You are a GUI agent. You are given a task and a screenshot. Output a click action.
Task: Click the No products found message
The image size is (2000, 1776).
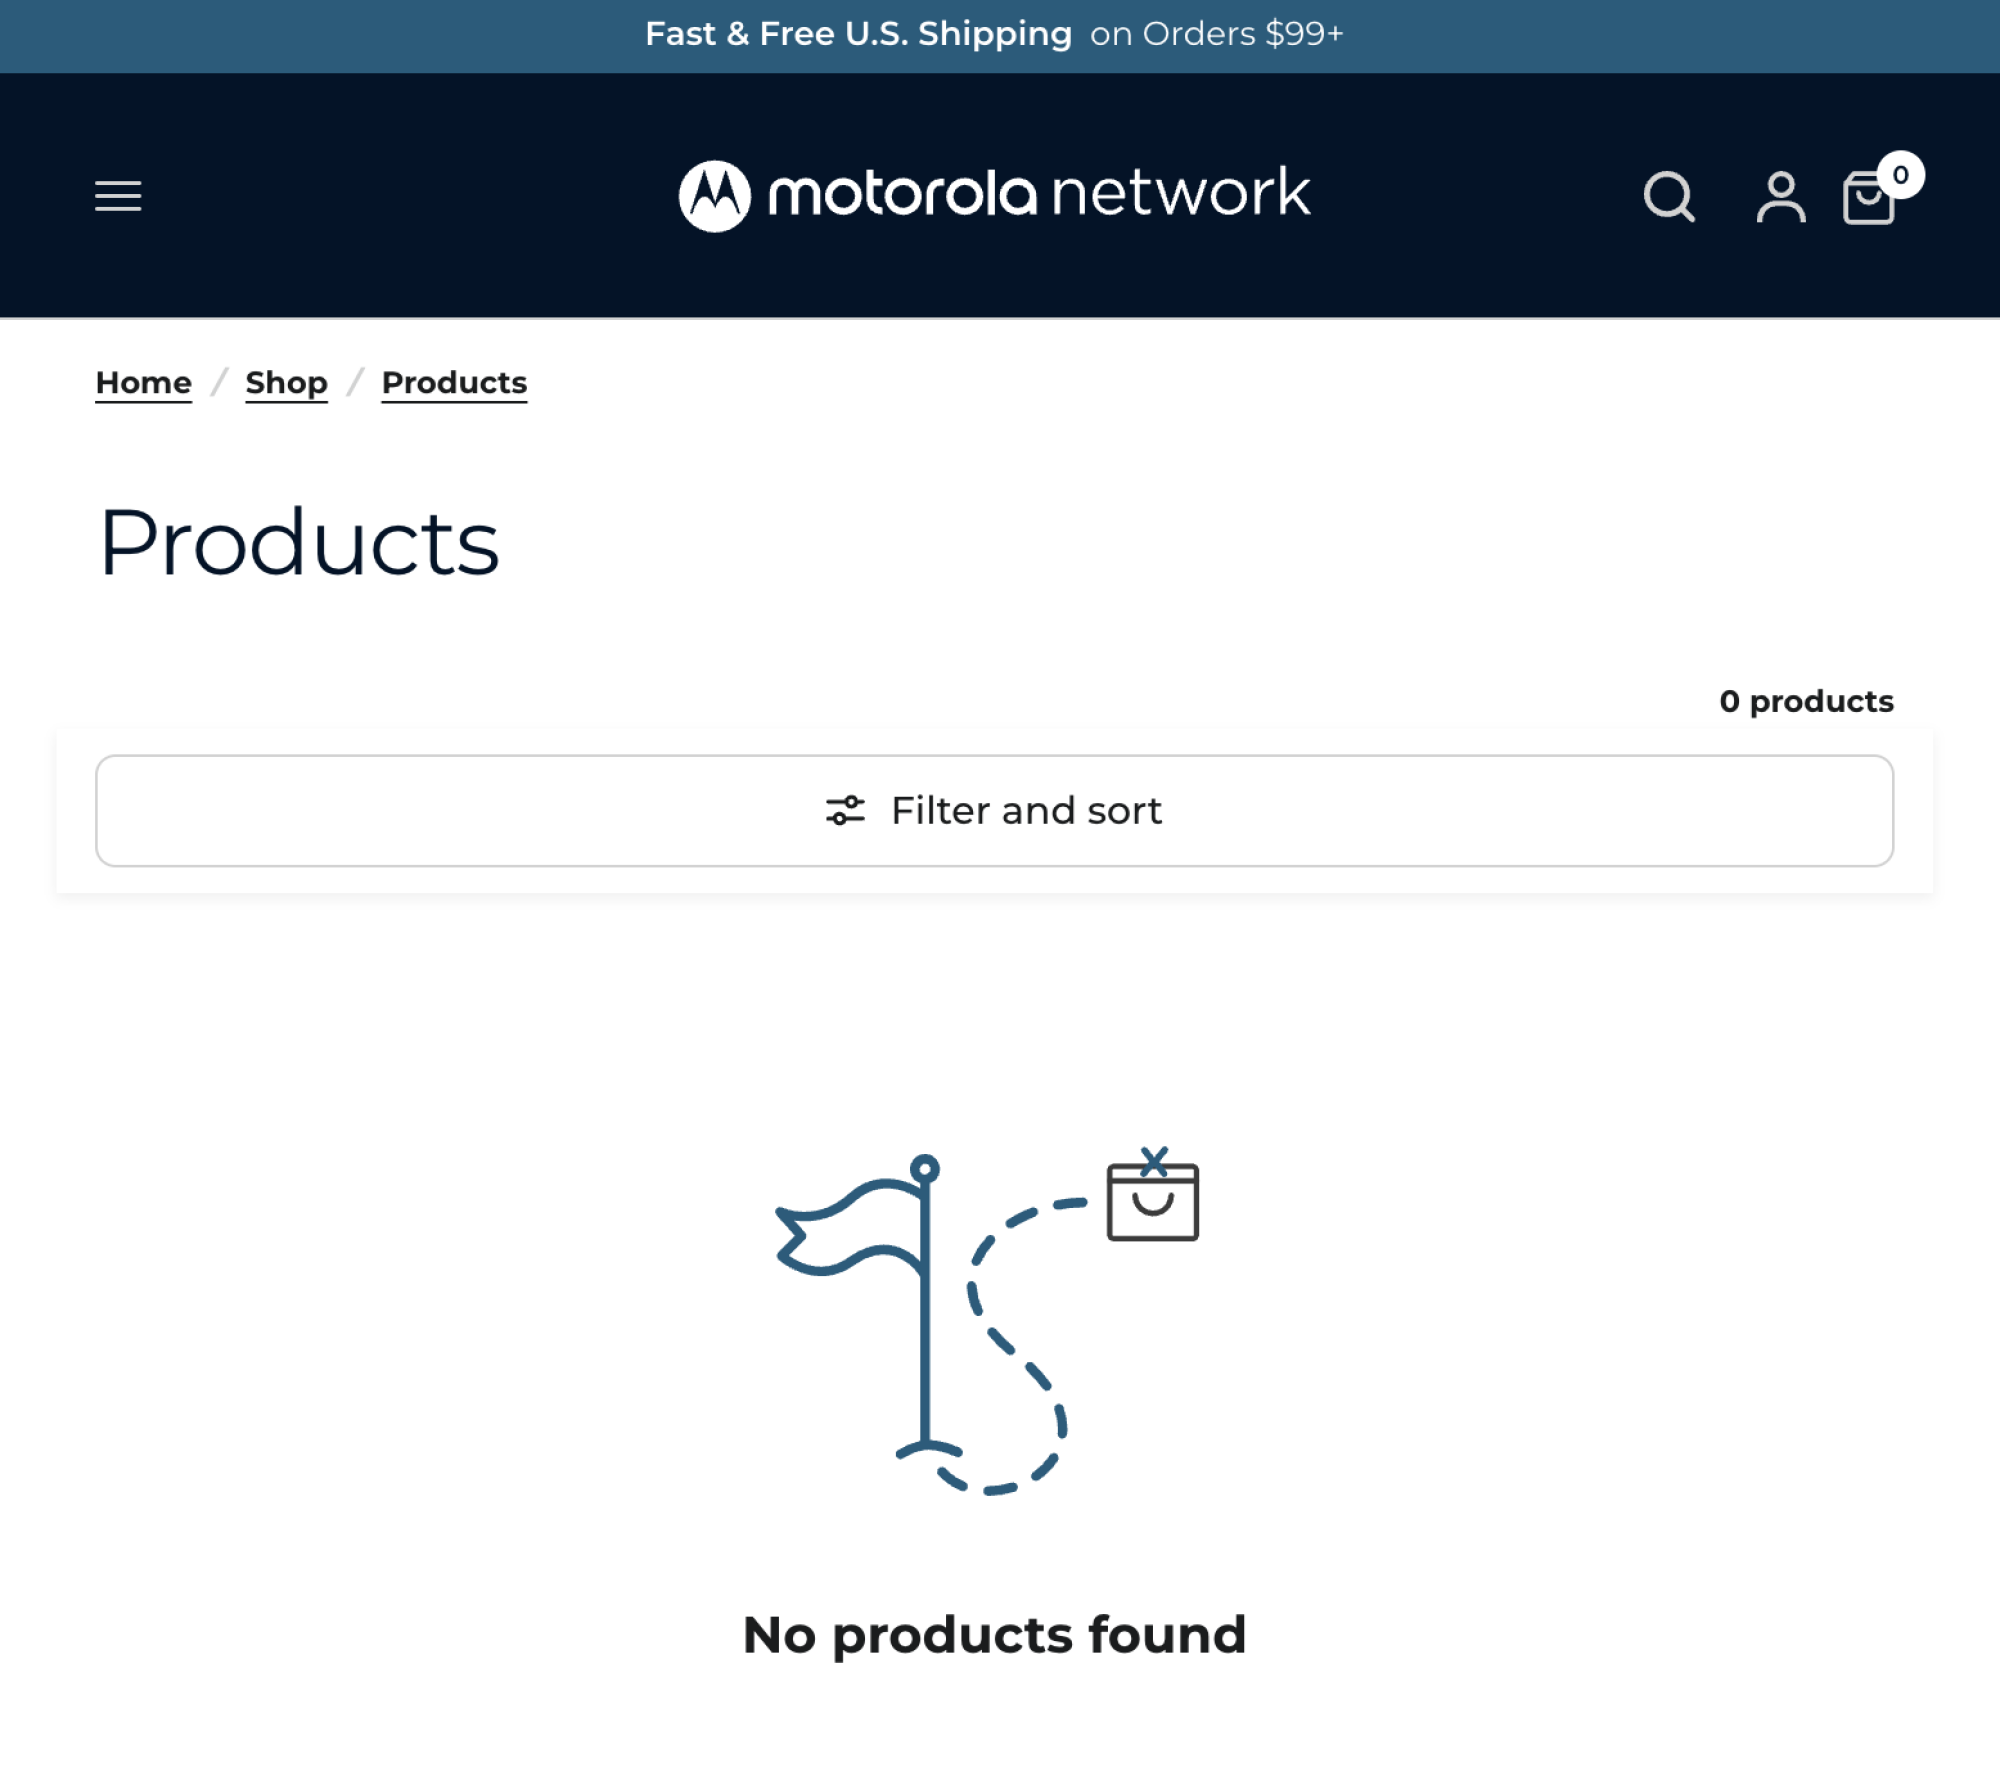994,1636
